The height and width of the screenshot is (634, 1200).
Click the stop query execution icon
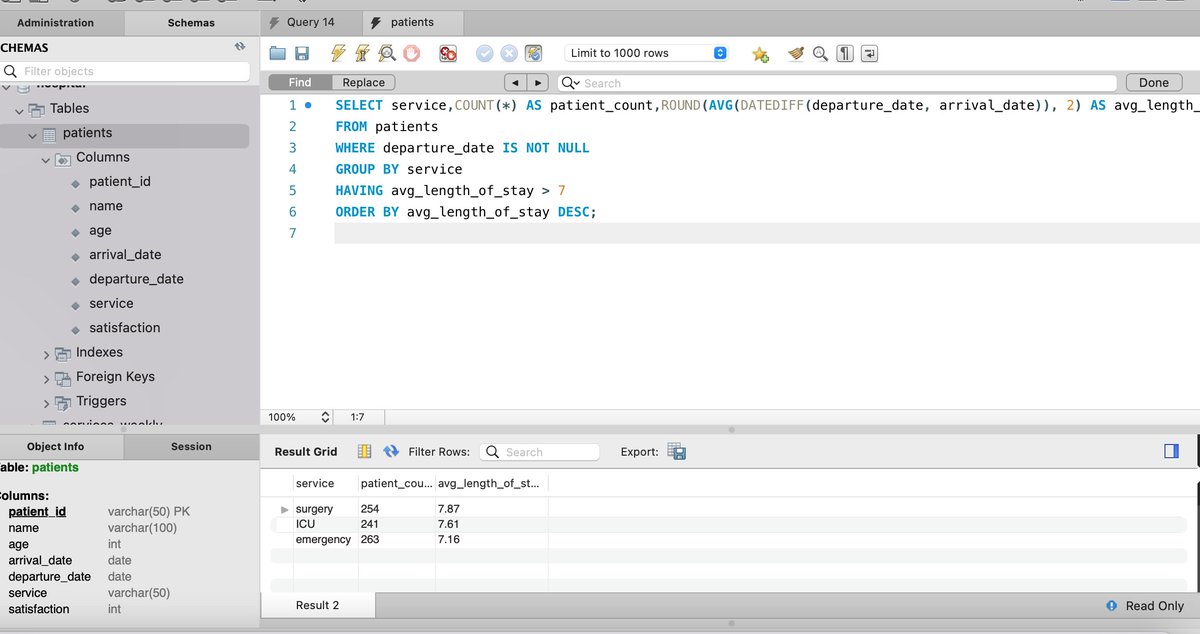[x=409, y=53]
